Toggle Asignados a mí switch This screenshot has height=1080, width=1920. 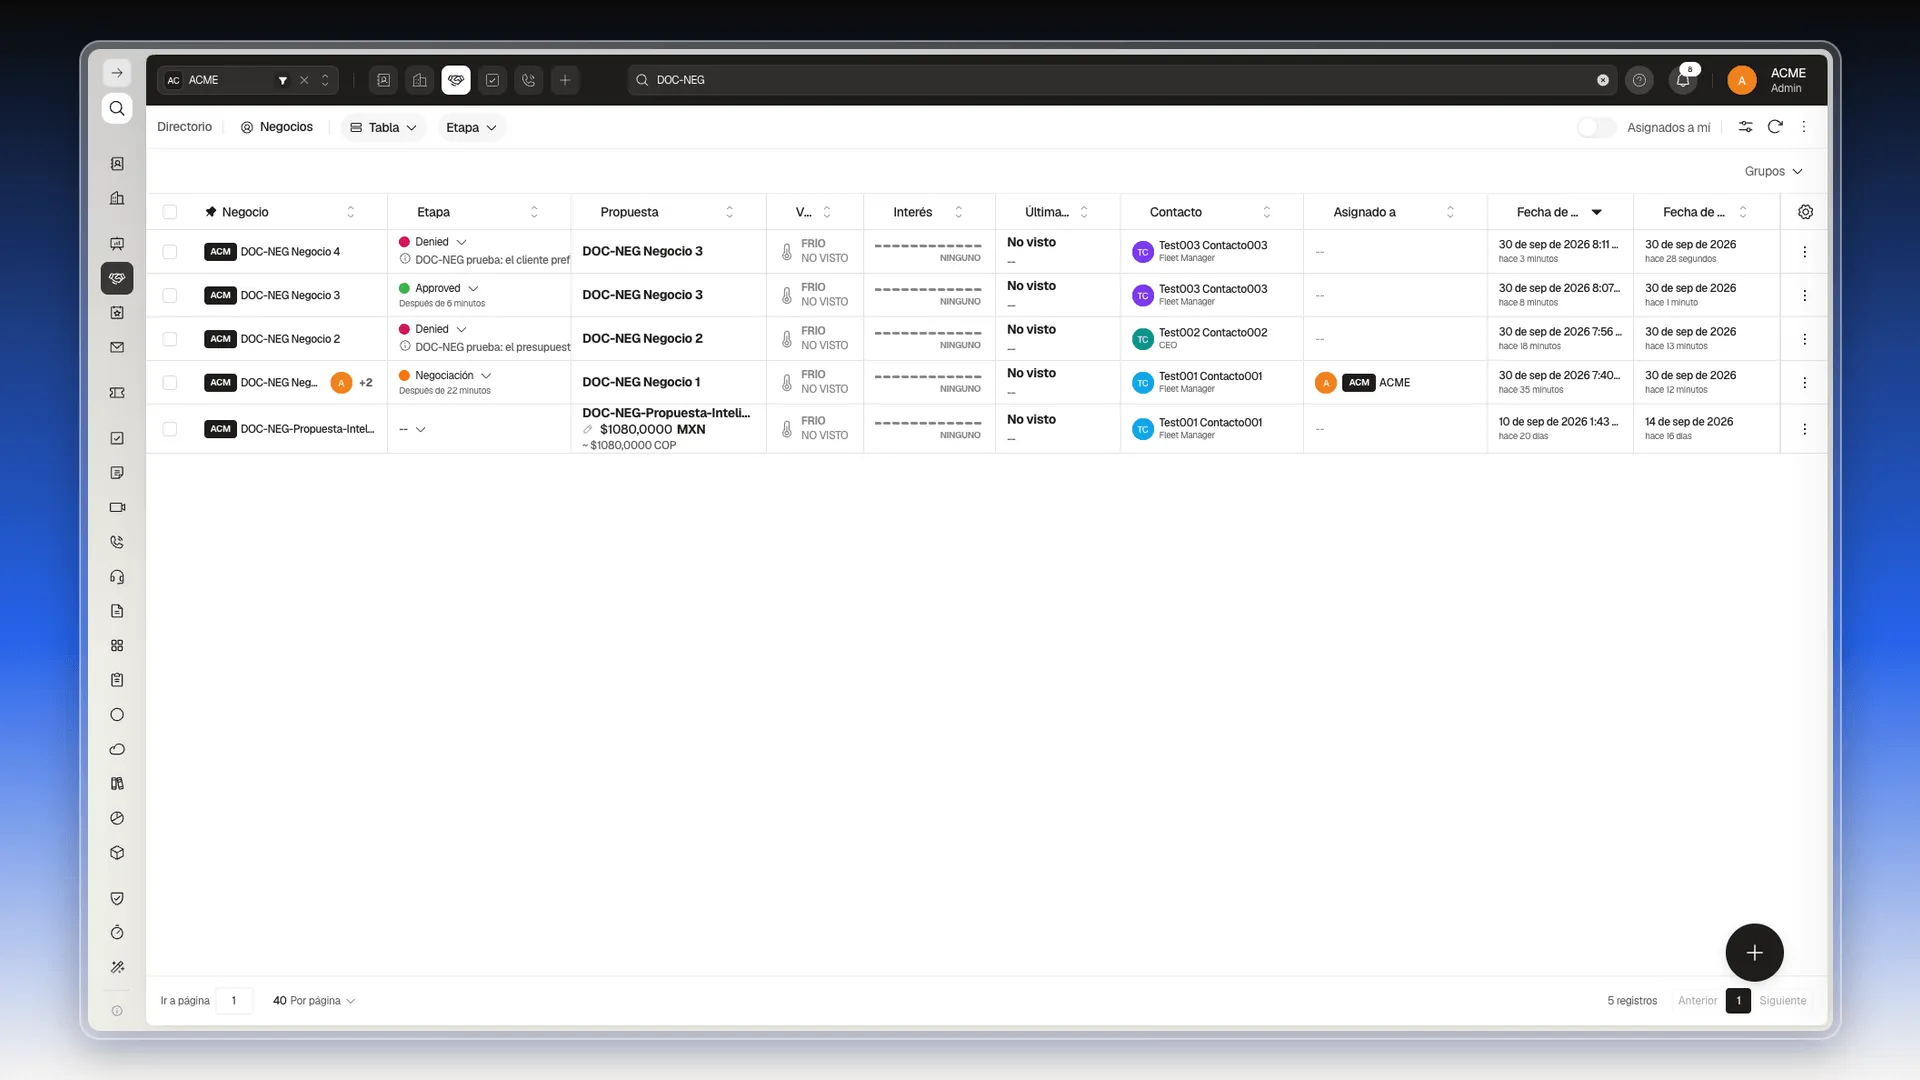[x=1596, y=127]
